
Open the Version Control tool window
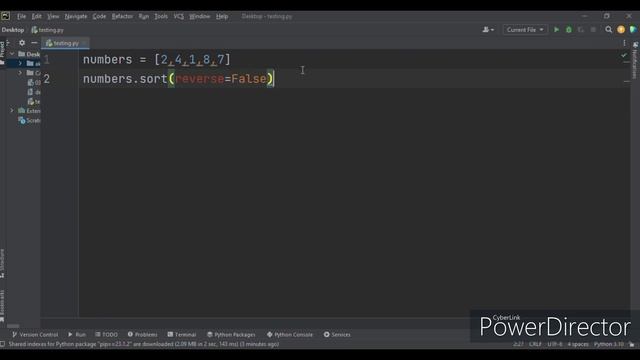[x=35, y=334]
